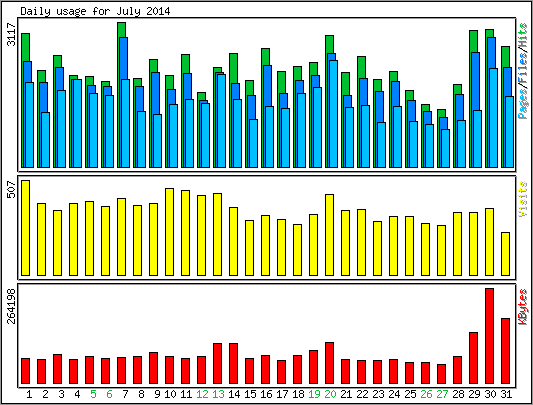533x405 pixels.
Task: Click day label 8 on x-axis
Action: click(x=141, y=394)
